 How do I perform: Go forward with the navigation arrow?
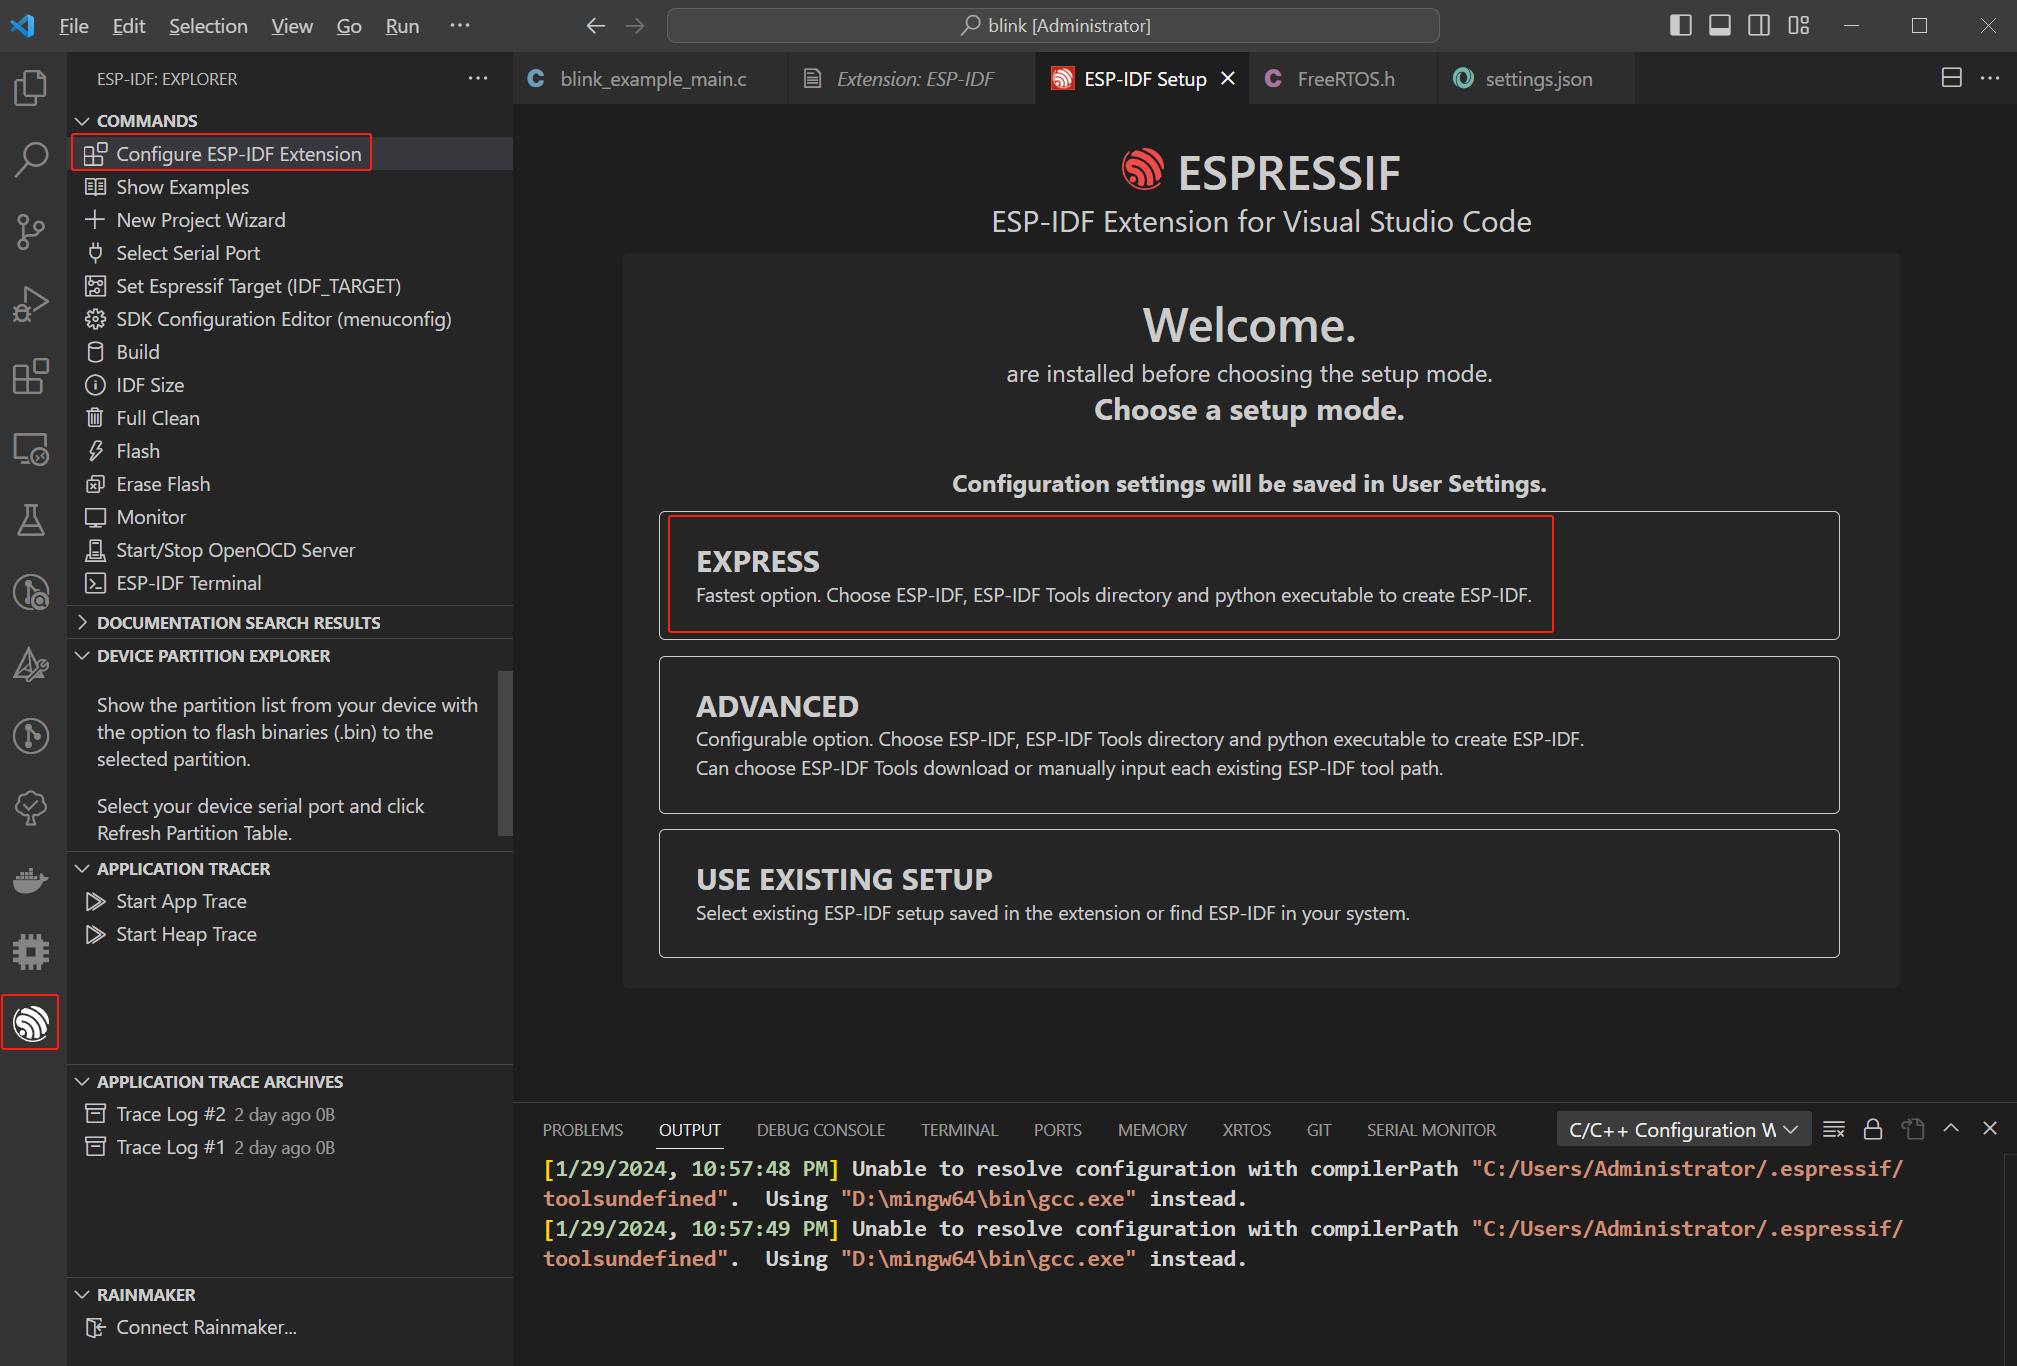(635, 25)
